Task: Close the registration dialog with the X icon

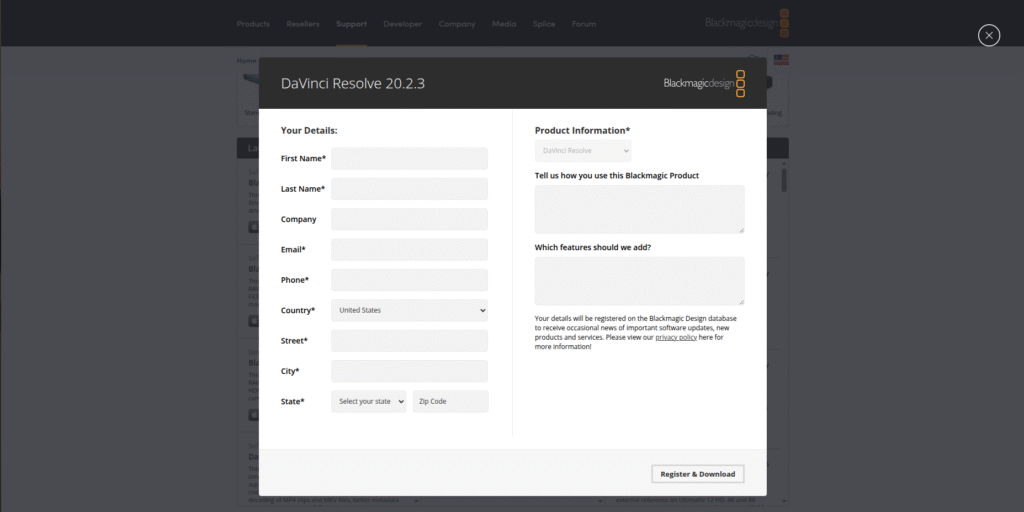Action: 988,36
